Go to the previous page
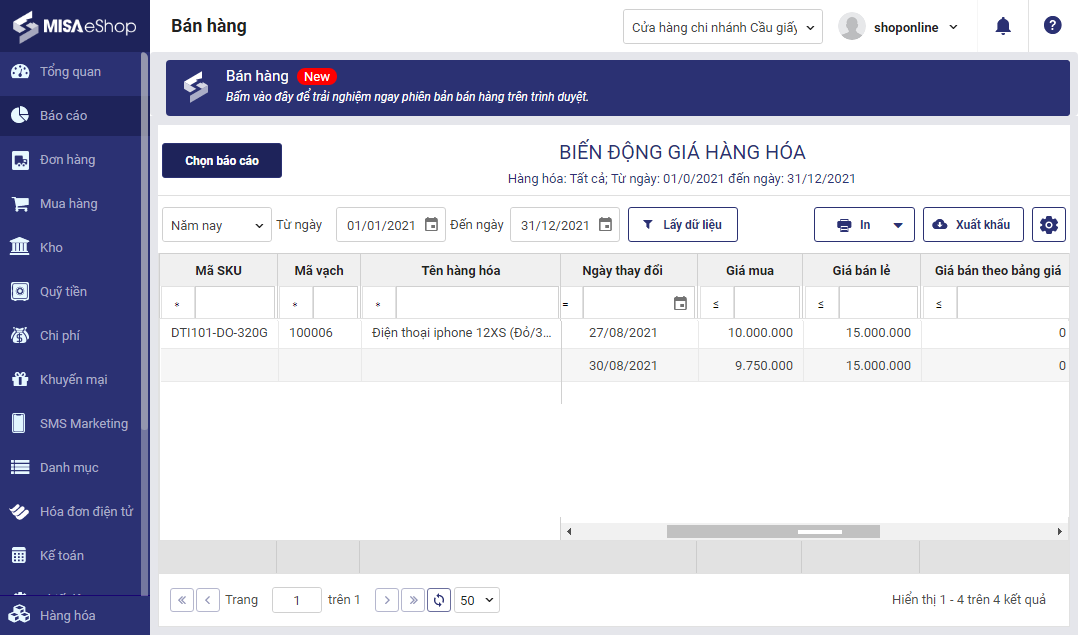This screenshot has height=635, width=1078. [208, 600]
